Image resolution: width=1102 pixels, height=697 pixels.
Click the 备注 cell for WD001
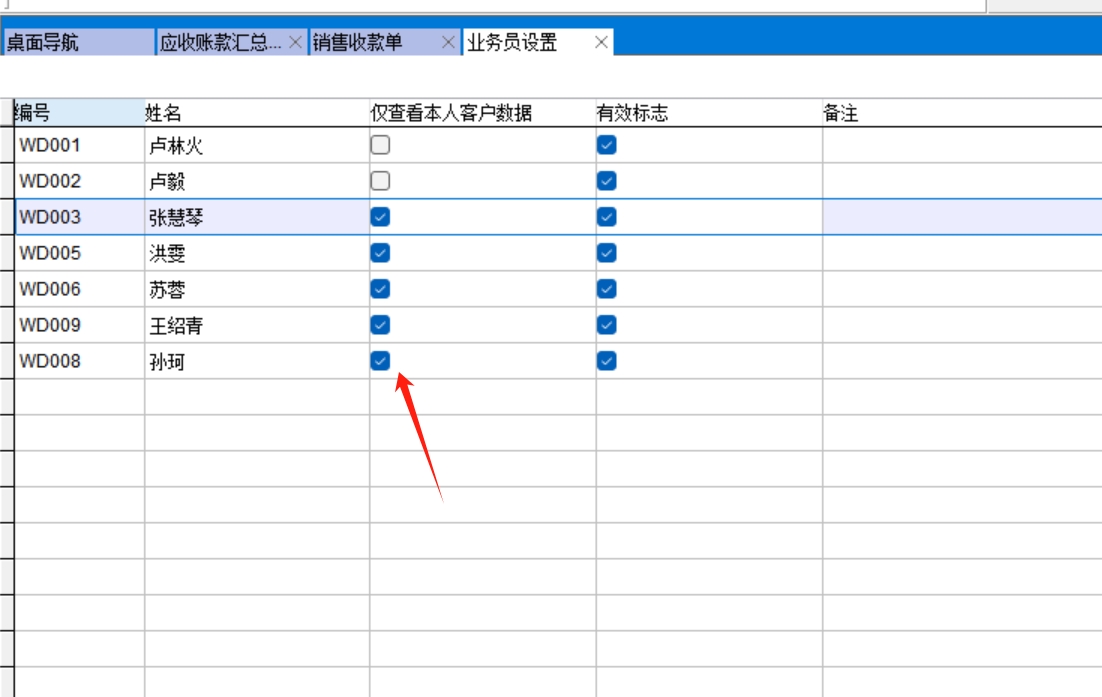(960, 145)
